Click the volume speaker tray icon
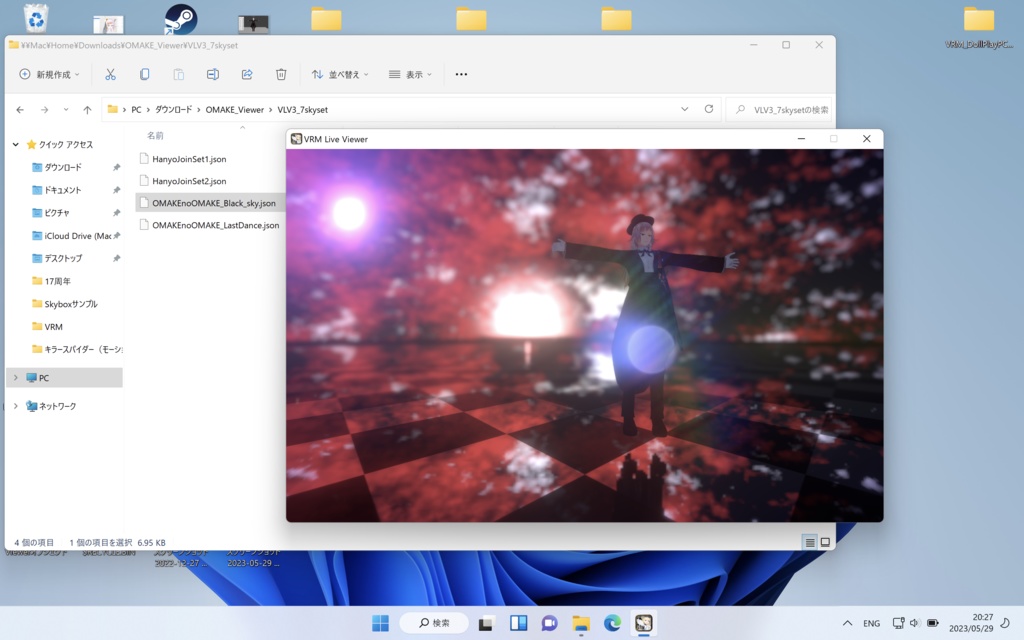1024x640 pixels. pyautogui.click(x=915, y=623)
